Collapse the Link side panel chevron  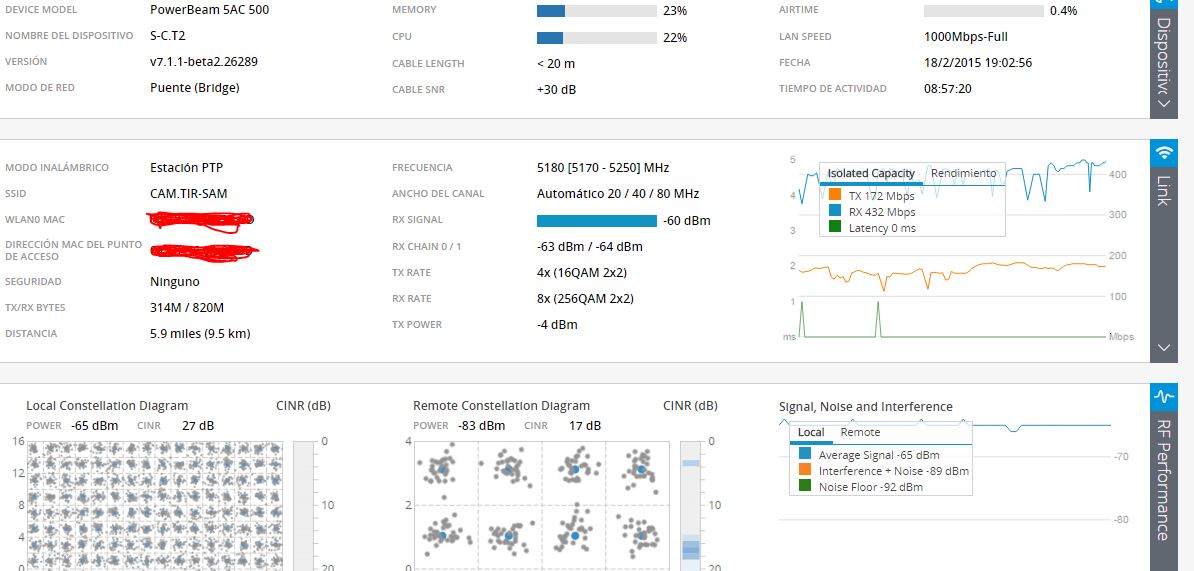pos(1163,347)
